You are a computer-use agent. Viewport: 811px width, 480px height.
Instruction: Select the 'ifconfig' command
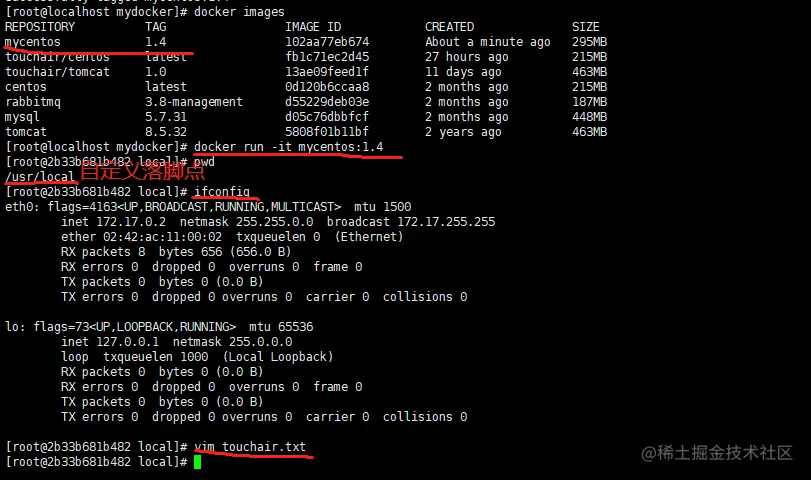click(x=221, y=192)
